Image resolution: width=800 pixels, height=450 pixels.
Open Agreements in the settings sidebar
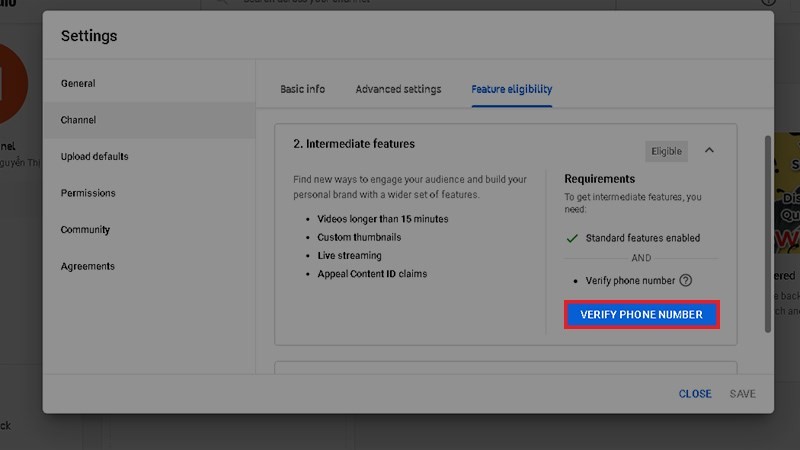coord(88,266)
